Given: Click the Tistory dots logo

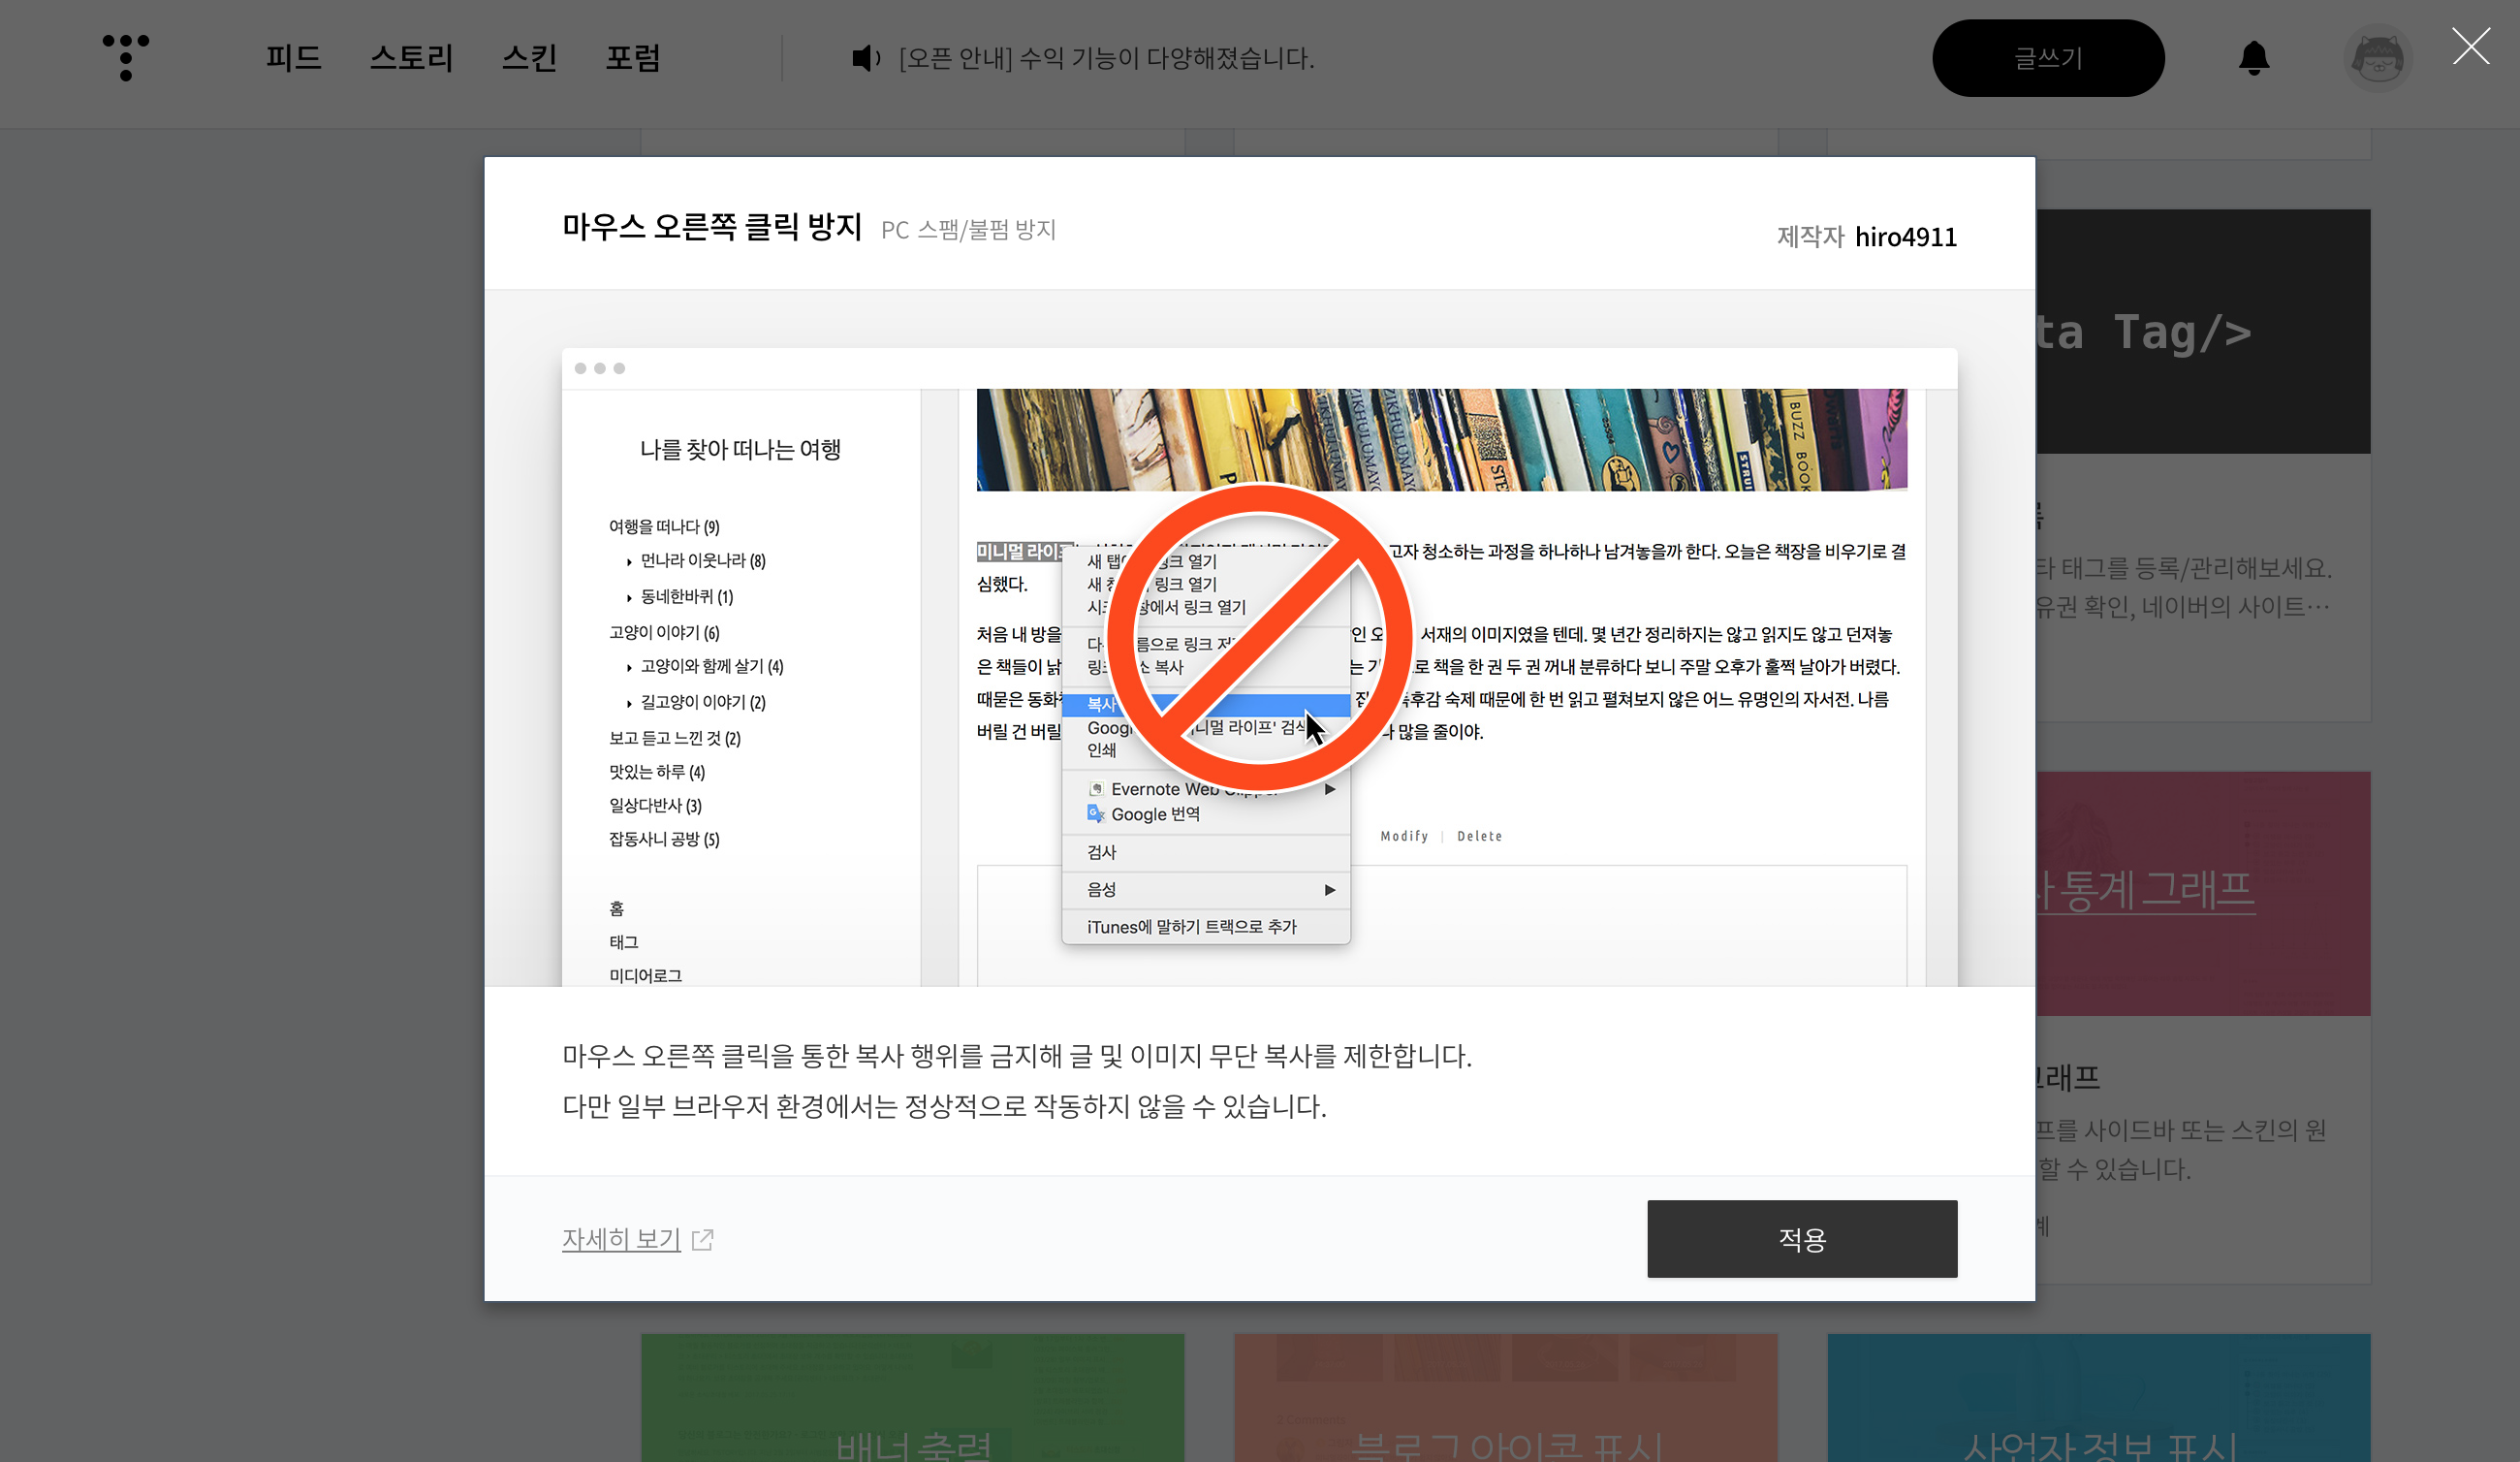Looking at the screenshot, I should pyautogui.click(x=126, y=57).
